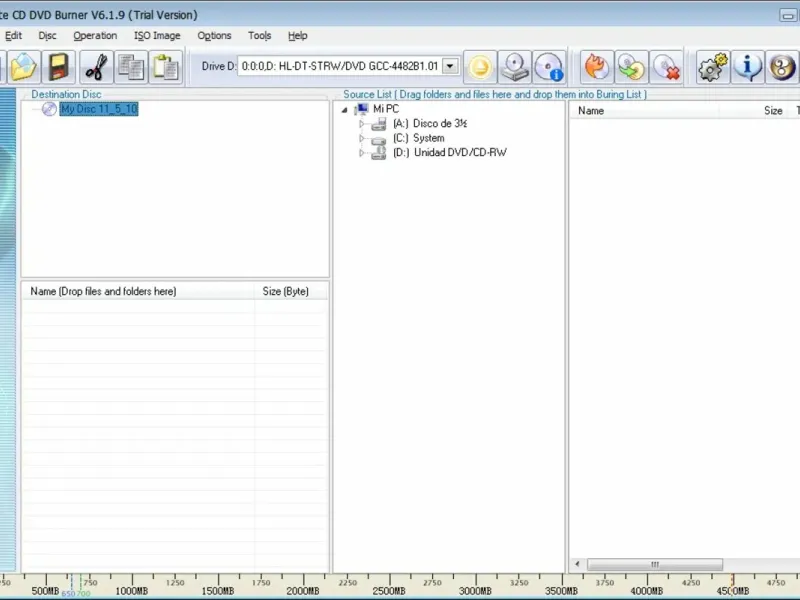Click the drive on disc tray icon
The width and height of the screenshot is (800, 600).
[x=515, y=67]
